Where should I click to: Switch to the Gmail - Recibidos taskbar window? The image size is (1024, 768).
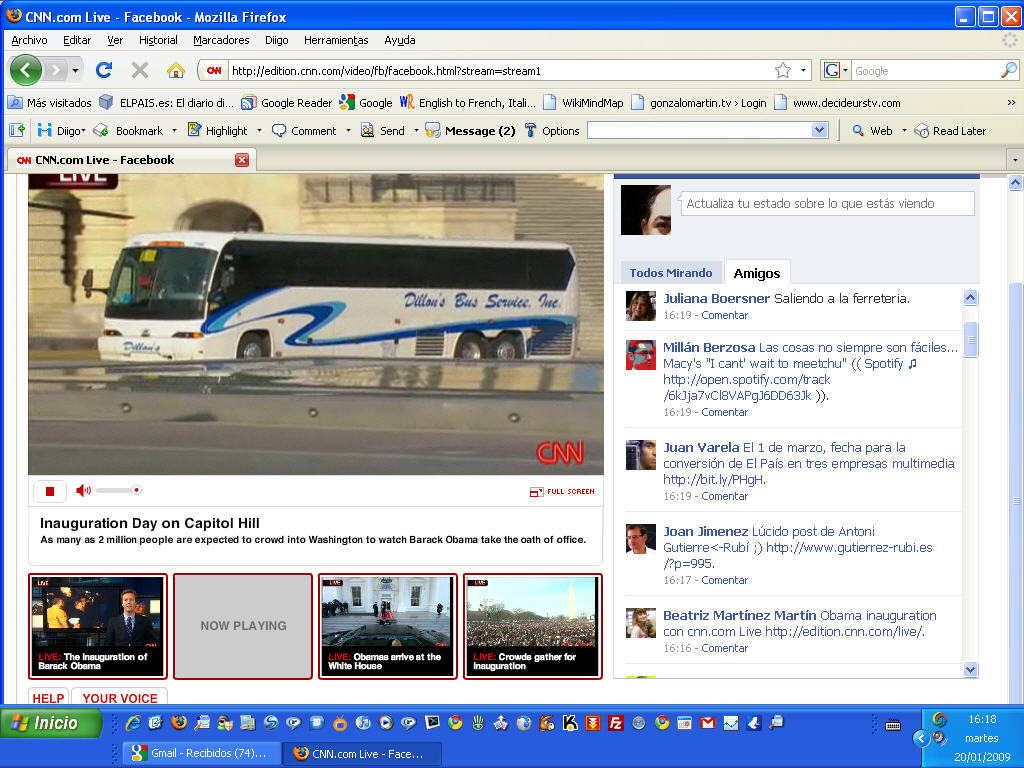(202, 754)
